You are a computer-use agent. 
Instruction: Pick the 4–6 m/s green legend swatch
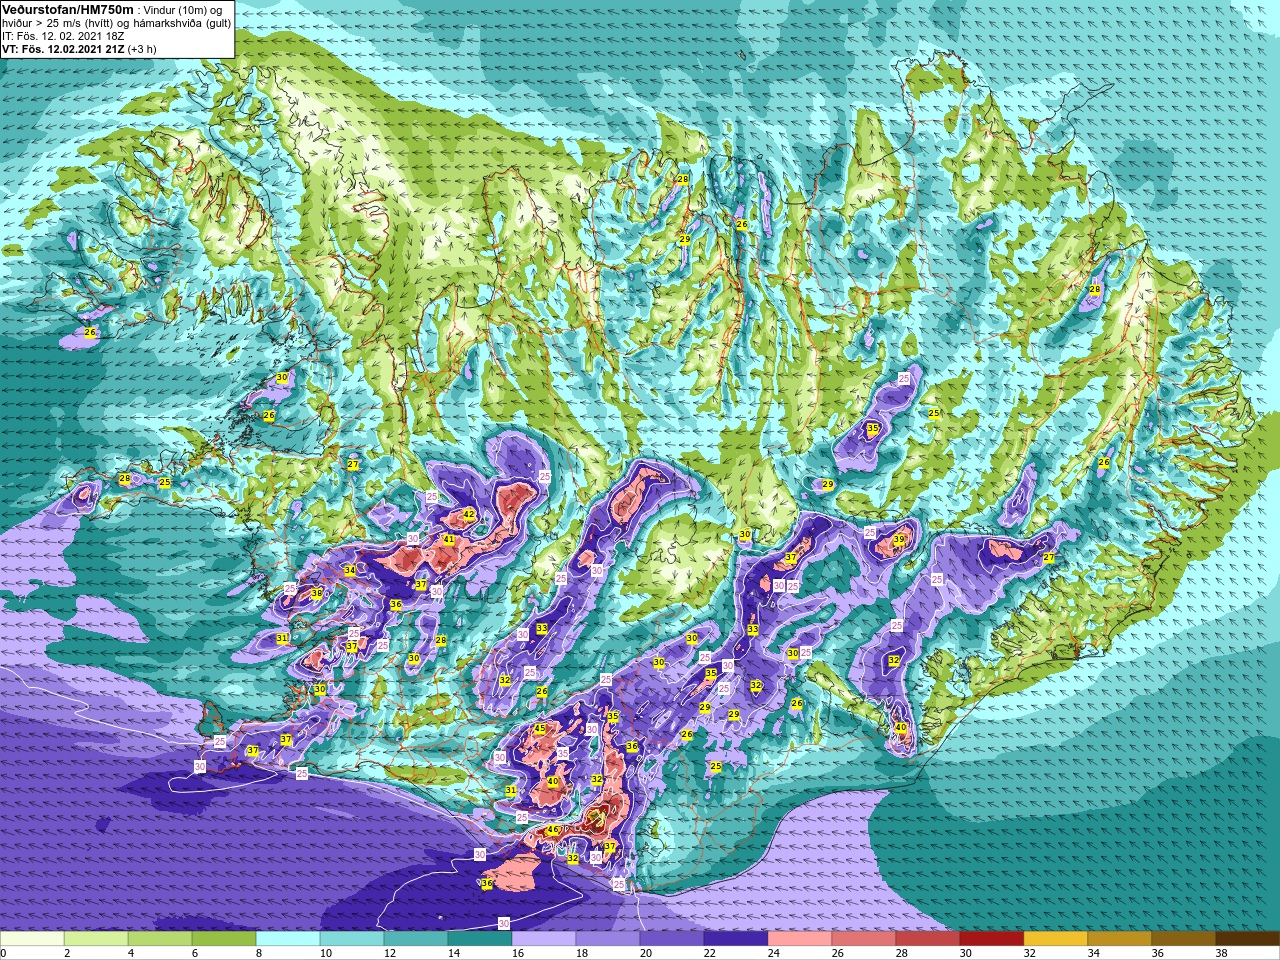coord(160,940)
